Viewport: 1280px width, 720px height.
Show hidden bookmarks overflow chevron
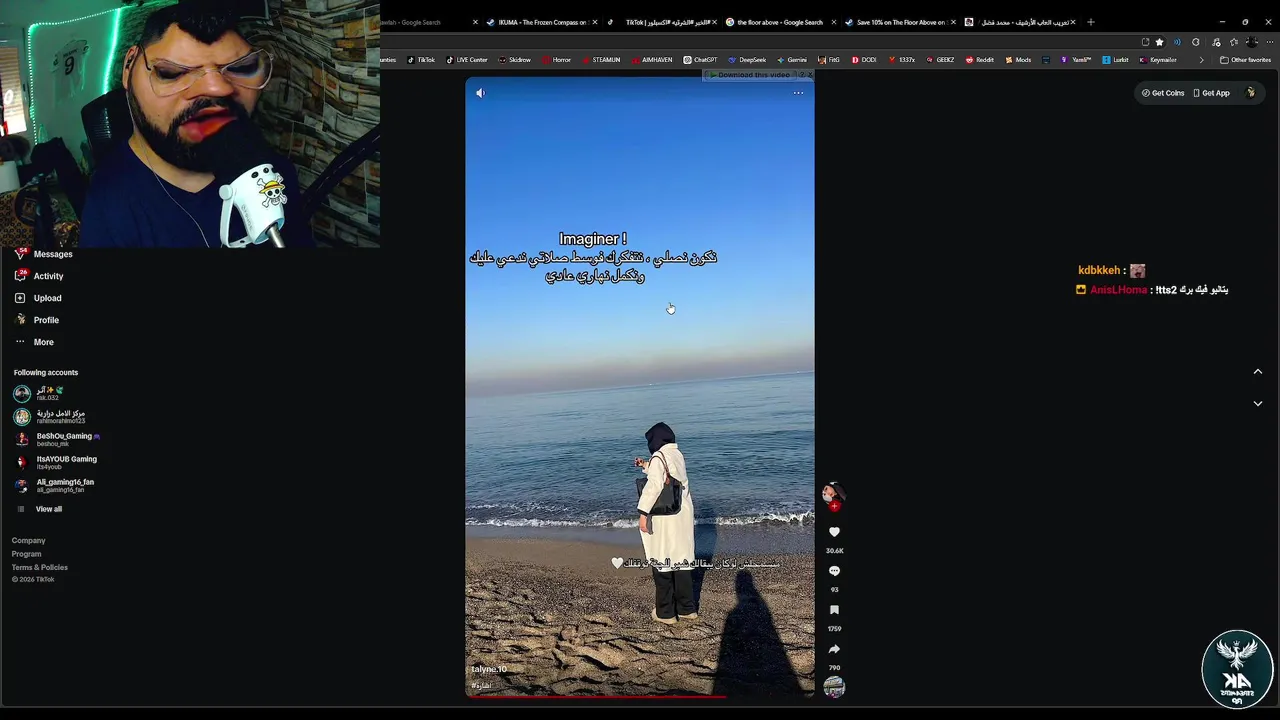click(1201, 60)
